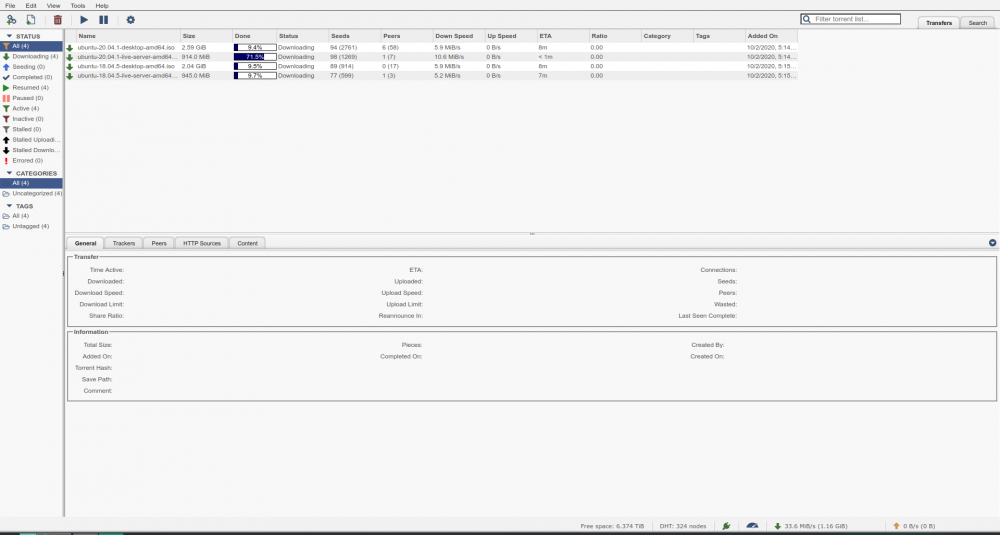Click the red Delete trash icon

pyautogui.click(x=57, y=20)
